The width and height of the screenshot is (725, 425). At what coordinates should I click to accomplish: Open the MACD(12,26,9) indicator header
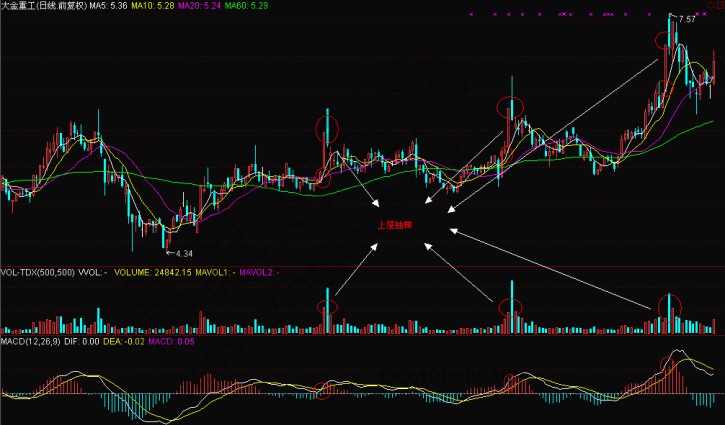33,341
